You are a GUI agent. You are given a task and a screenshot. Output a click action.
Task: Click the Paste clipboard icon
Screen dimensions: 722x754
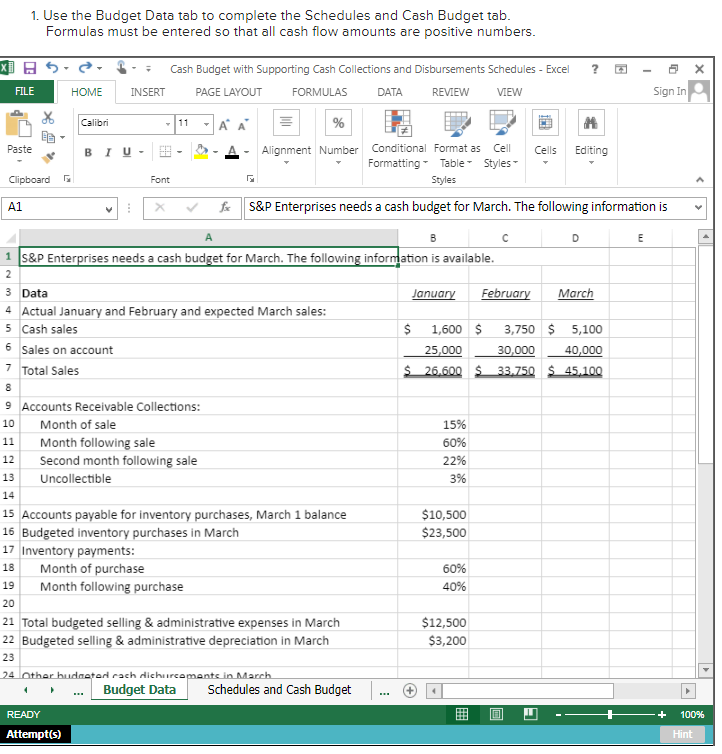pyautogui.click(x=18, y=124)
